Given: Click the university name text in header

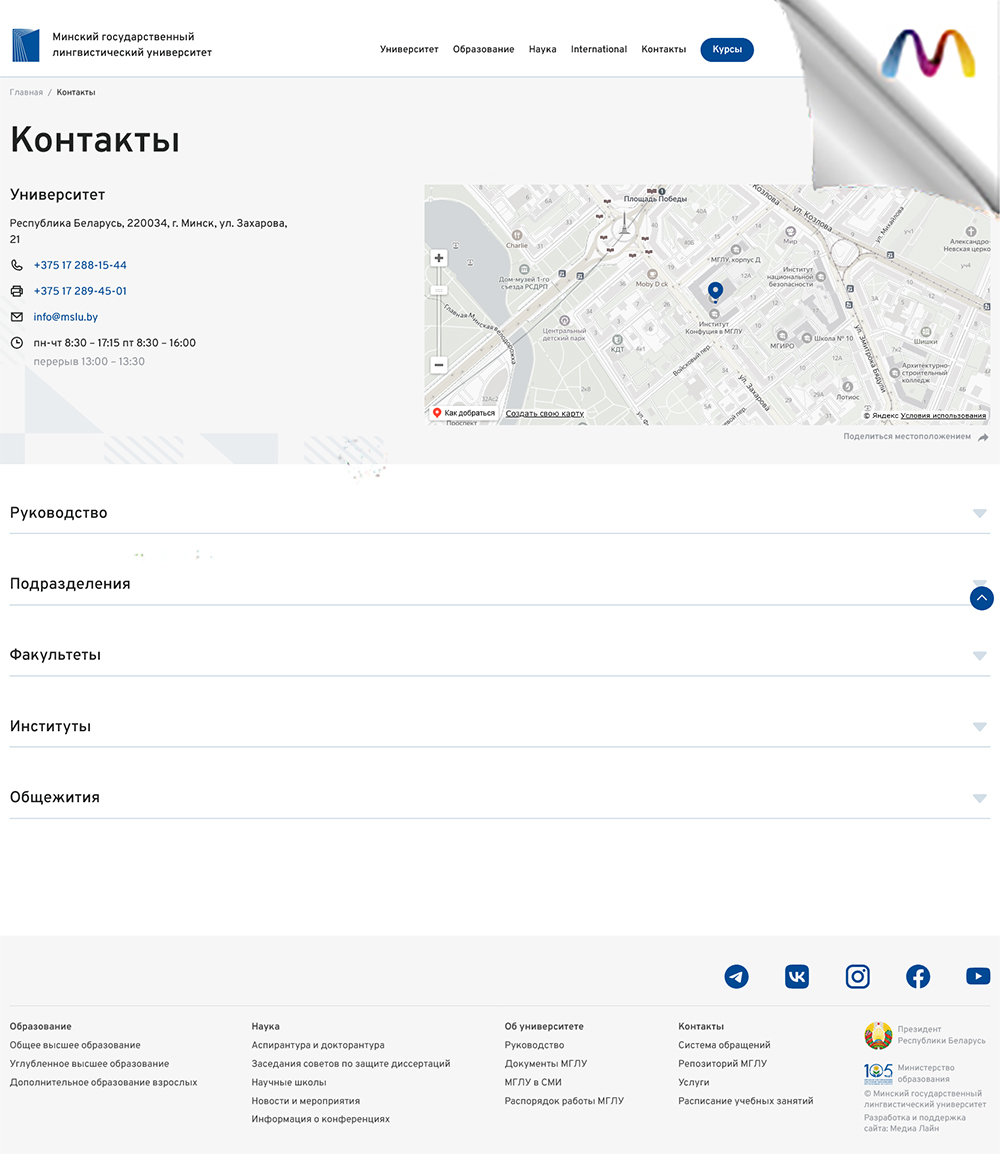Looking at the screenshot, I should (x=132, y=45).
